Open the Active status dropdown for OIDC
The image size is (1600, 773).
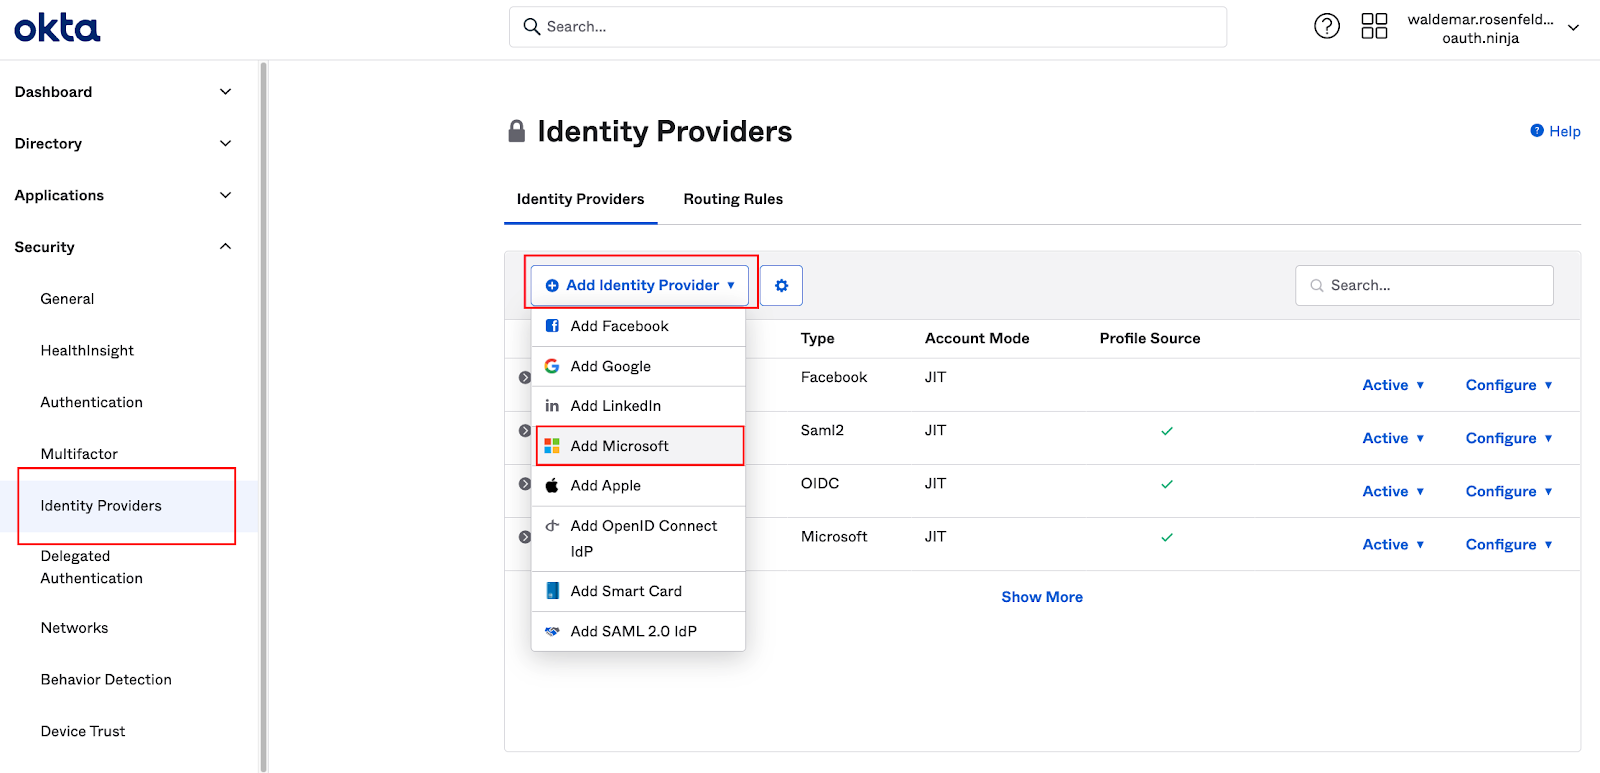pos(1393,491)
